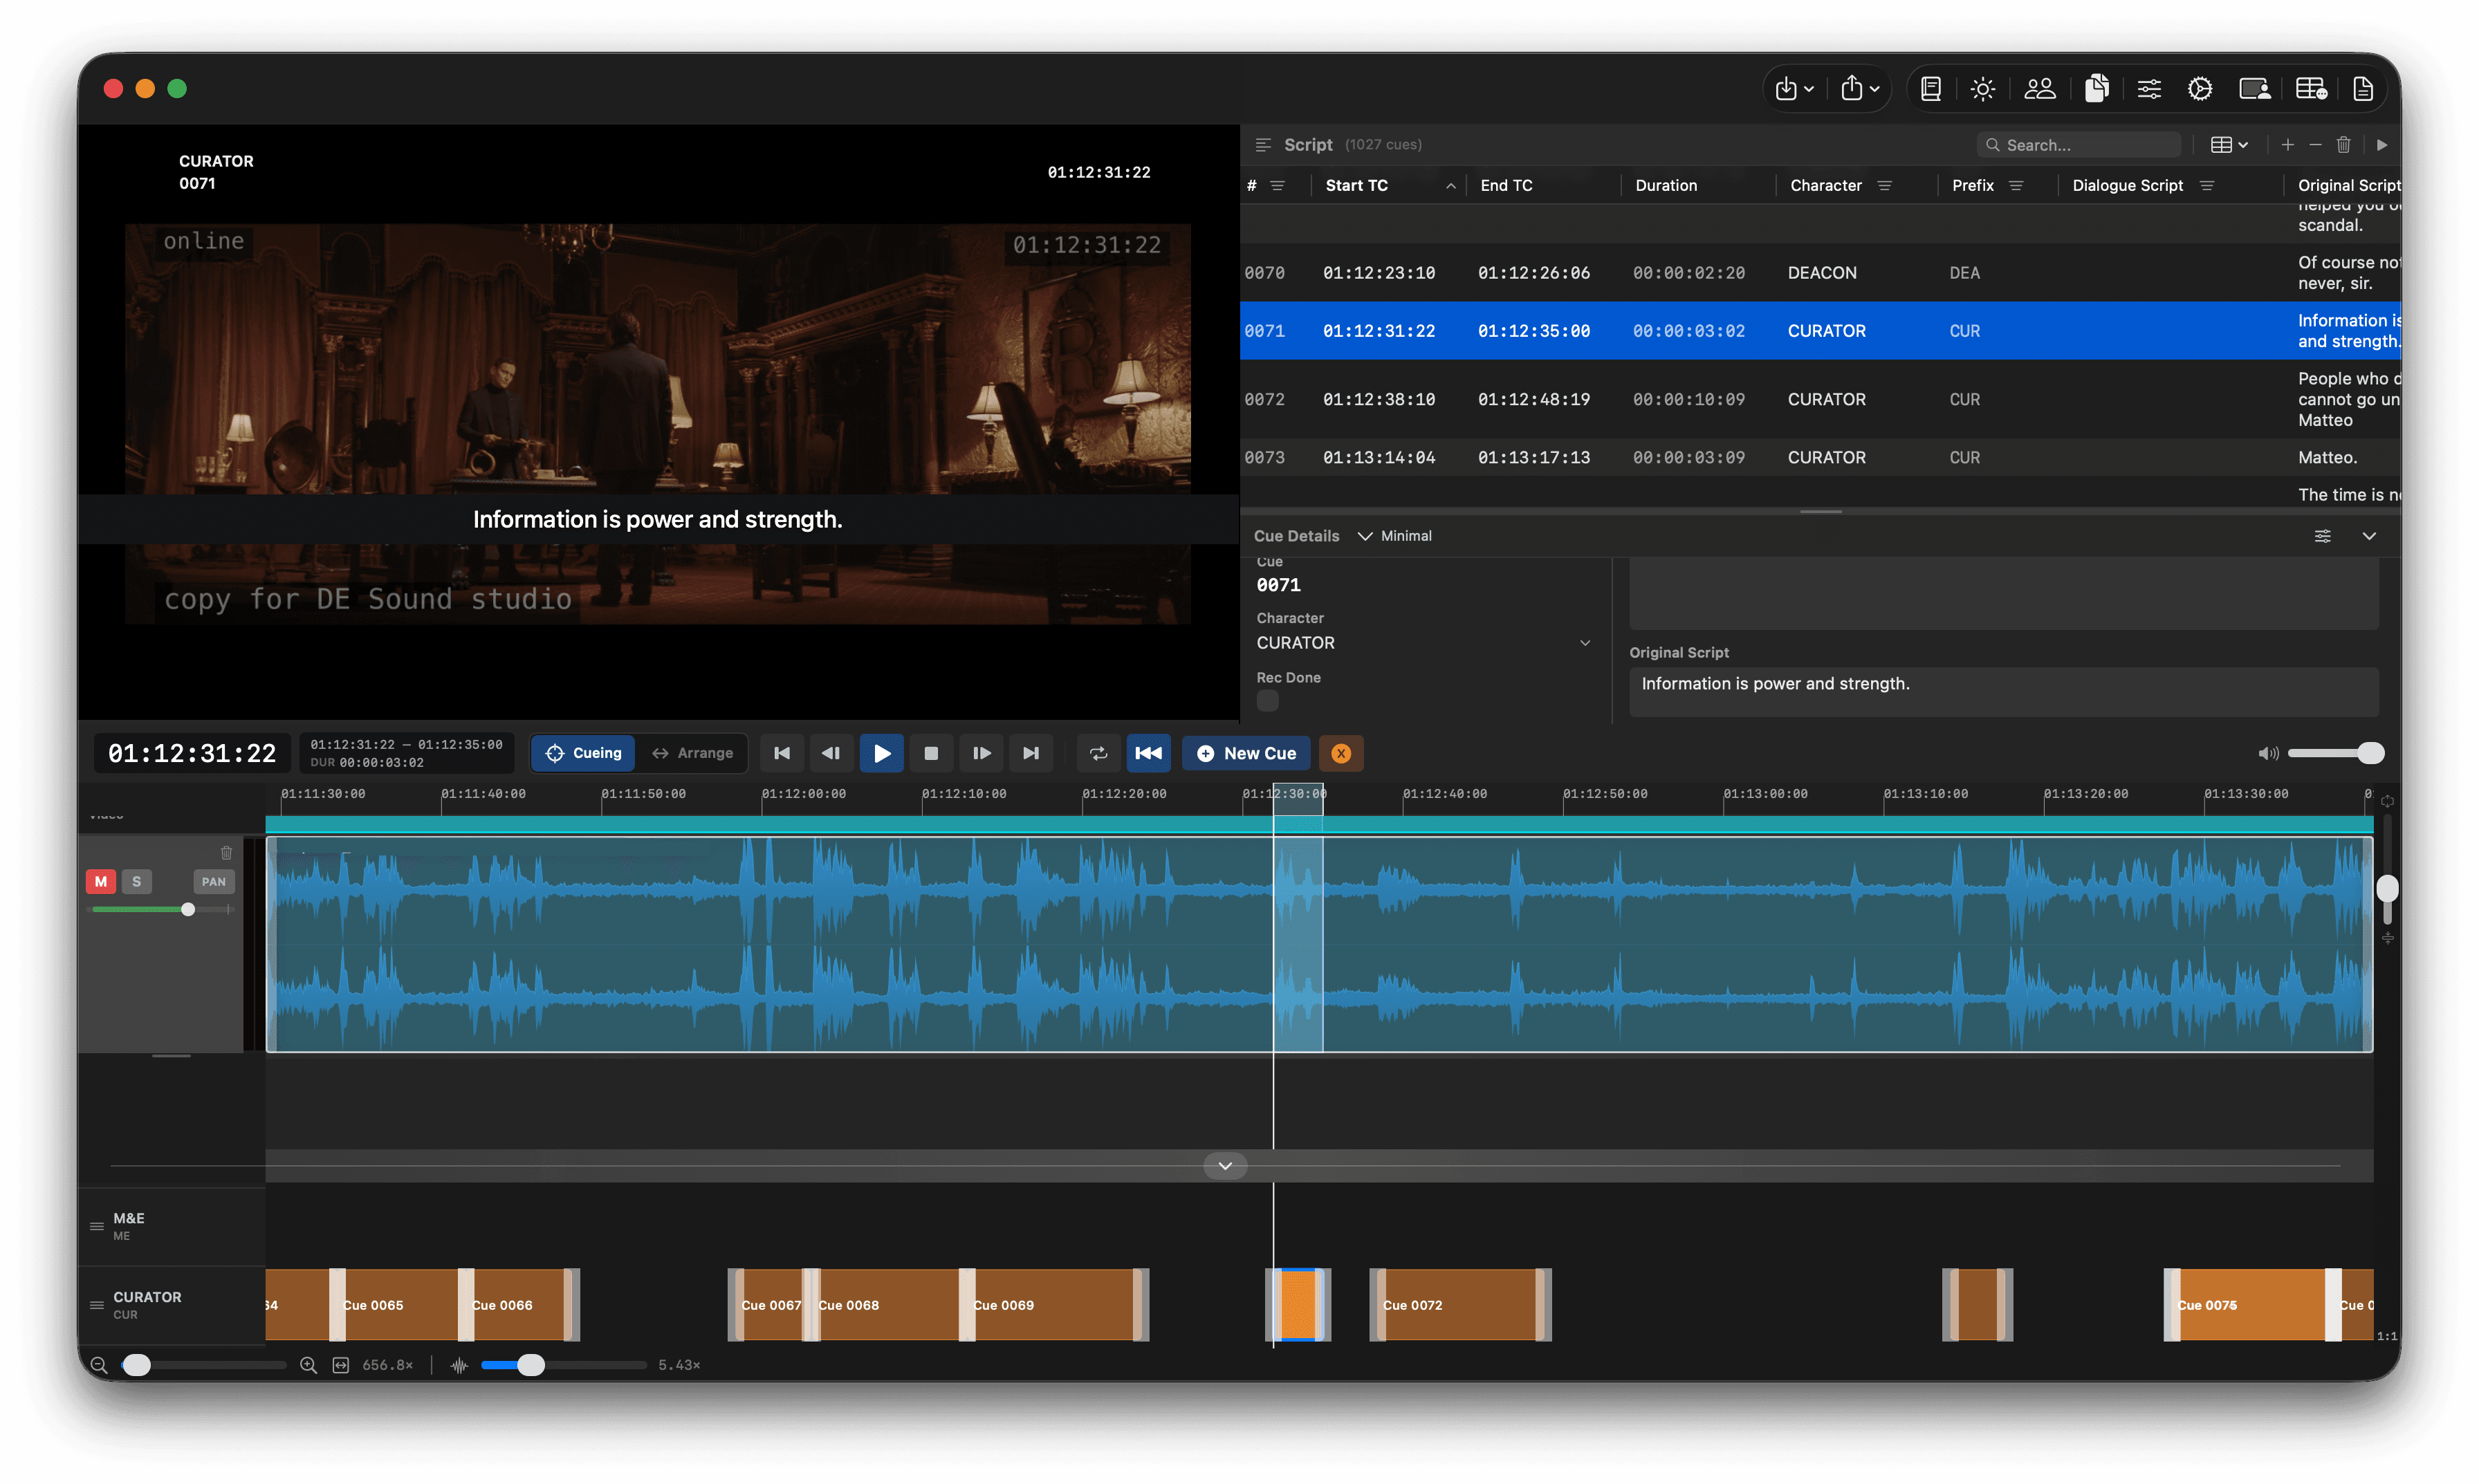Adjust the master volume slider
Viewport: 2479px width, 1484px height.
click(2336, 753)
